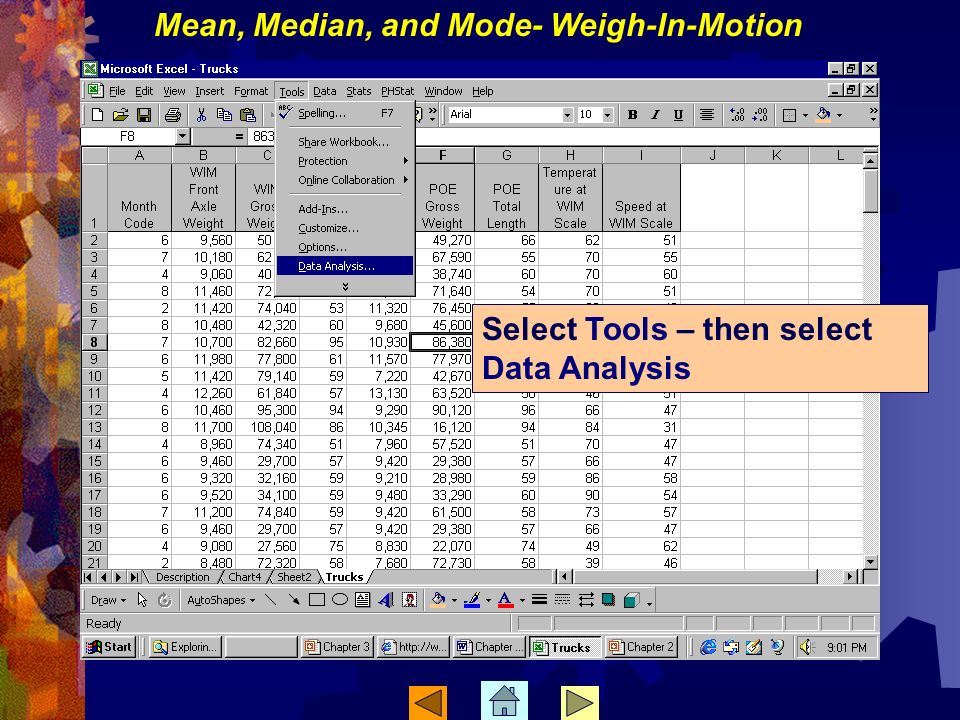Cut selection with scissors icon

201,114
